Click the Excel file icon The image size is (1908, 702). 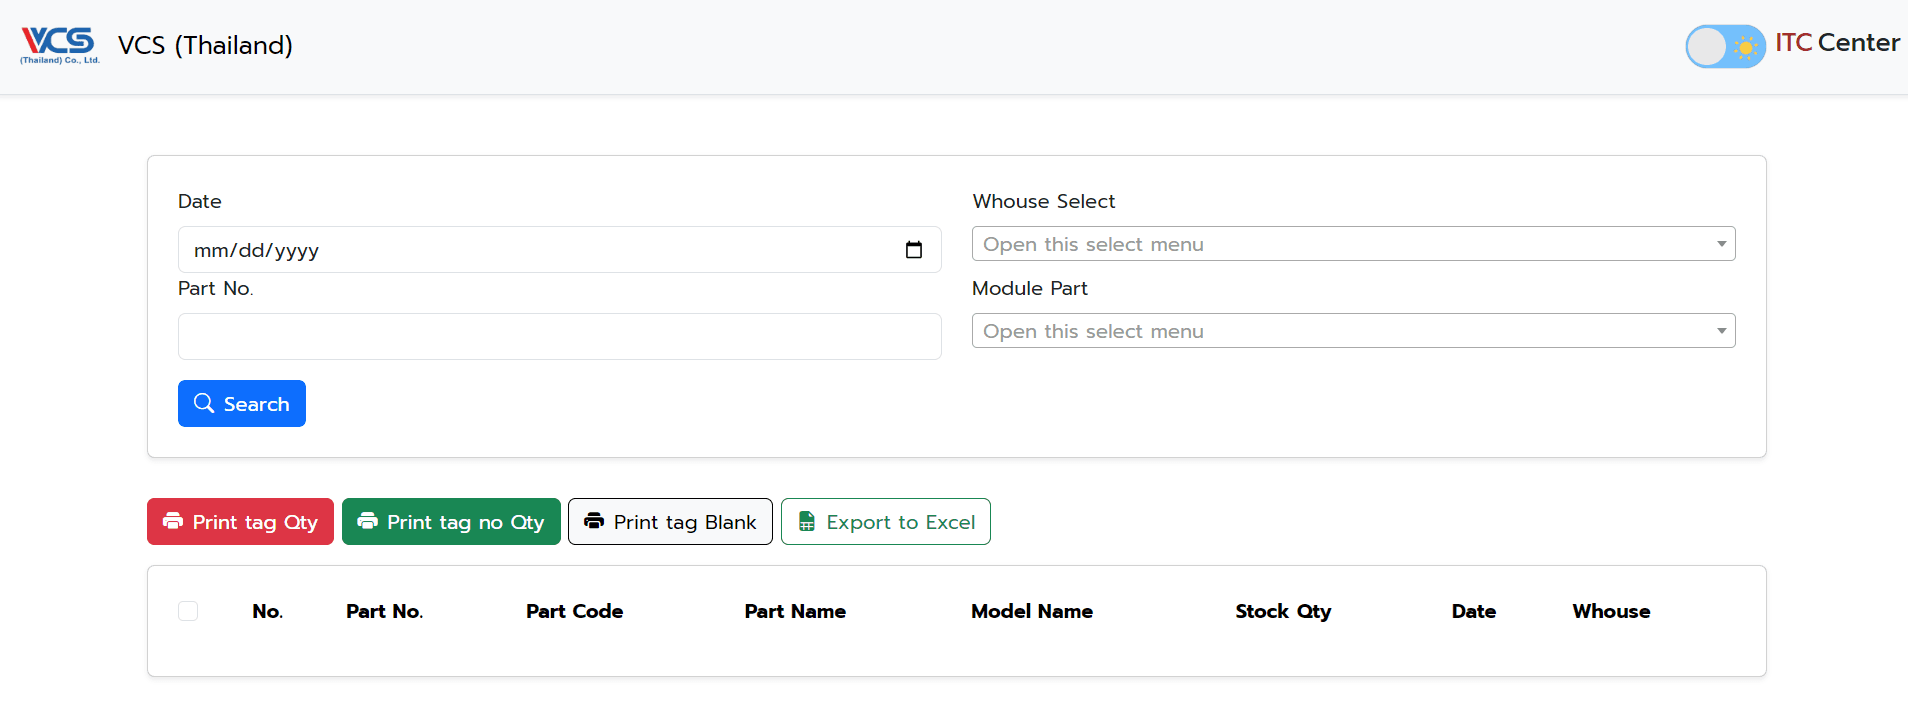[x=806, y=522]
